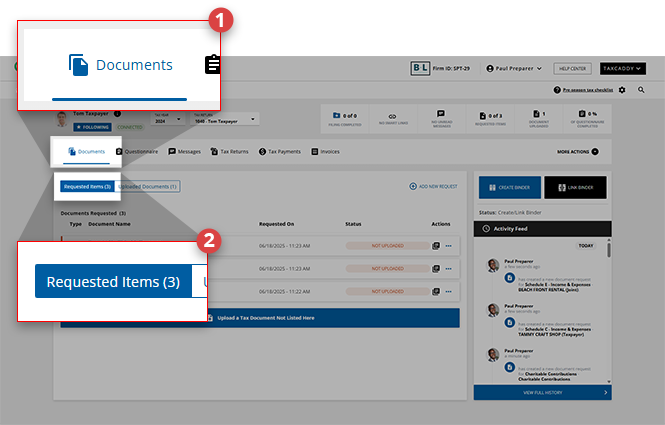Click document icon in Charitable Contributions entry
The width and height of the screenshot is (665, 425).
[510, 367]
